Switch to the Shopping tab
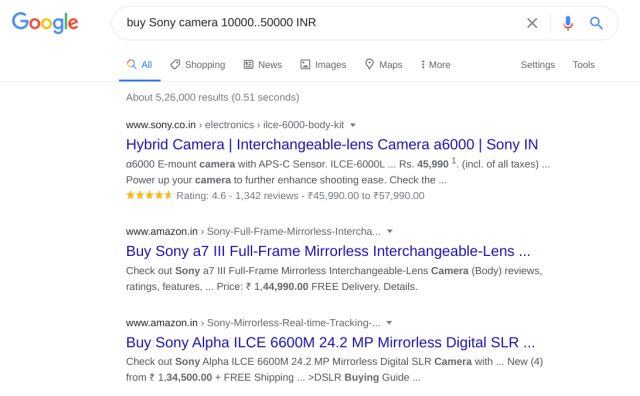640x396 pixels. 198,65
